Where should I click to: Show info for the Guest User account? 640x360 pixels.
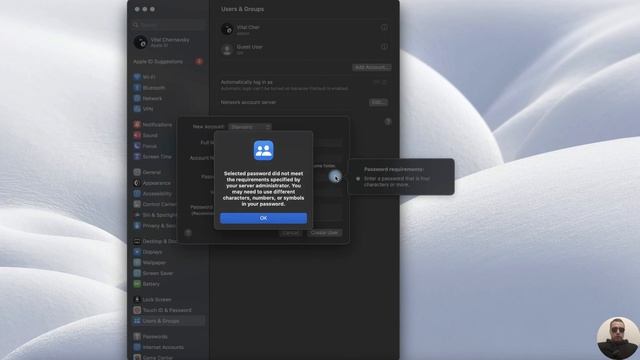click(384, 47)
